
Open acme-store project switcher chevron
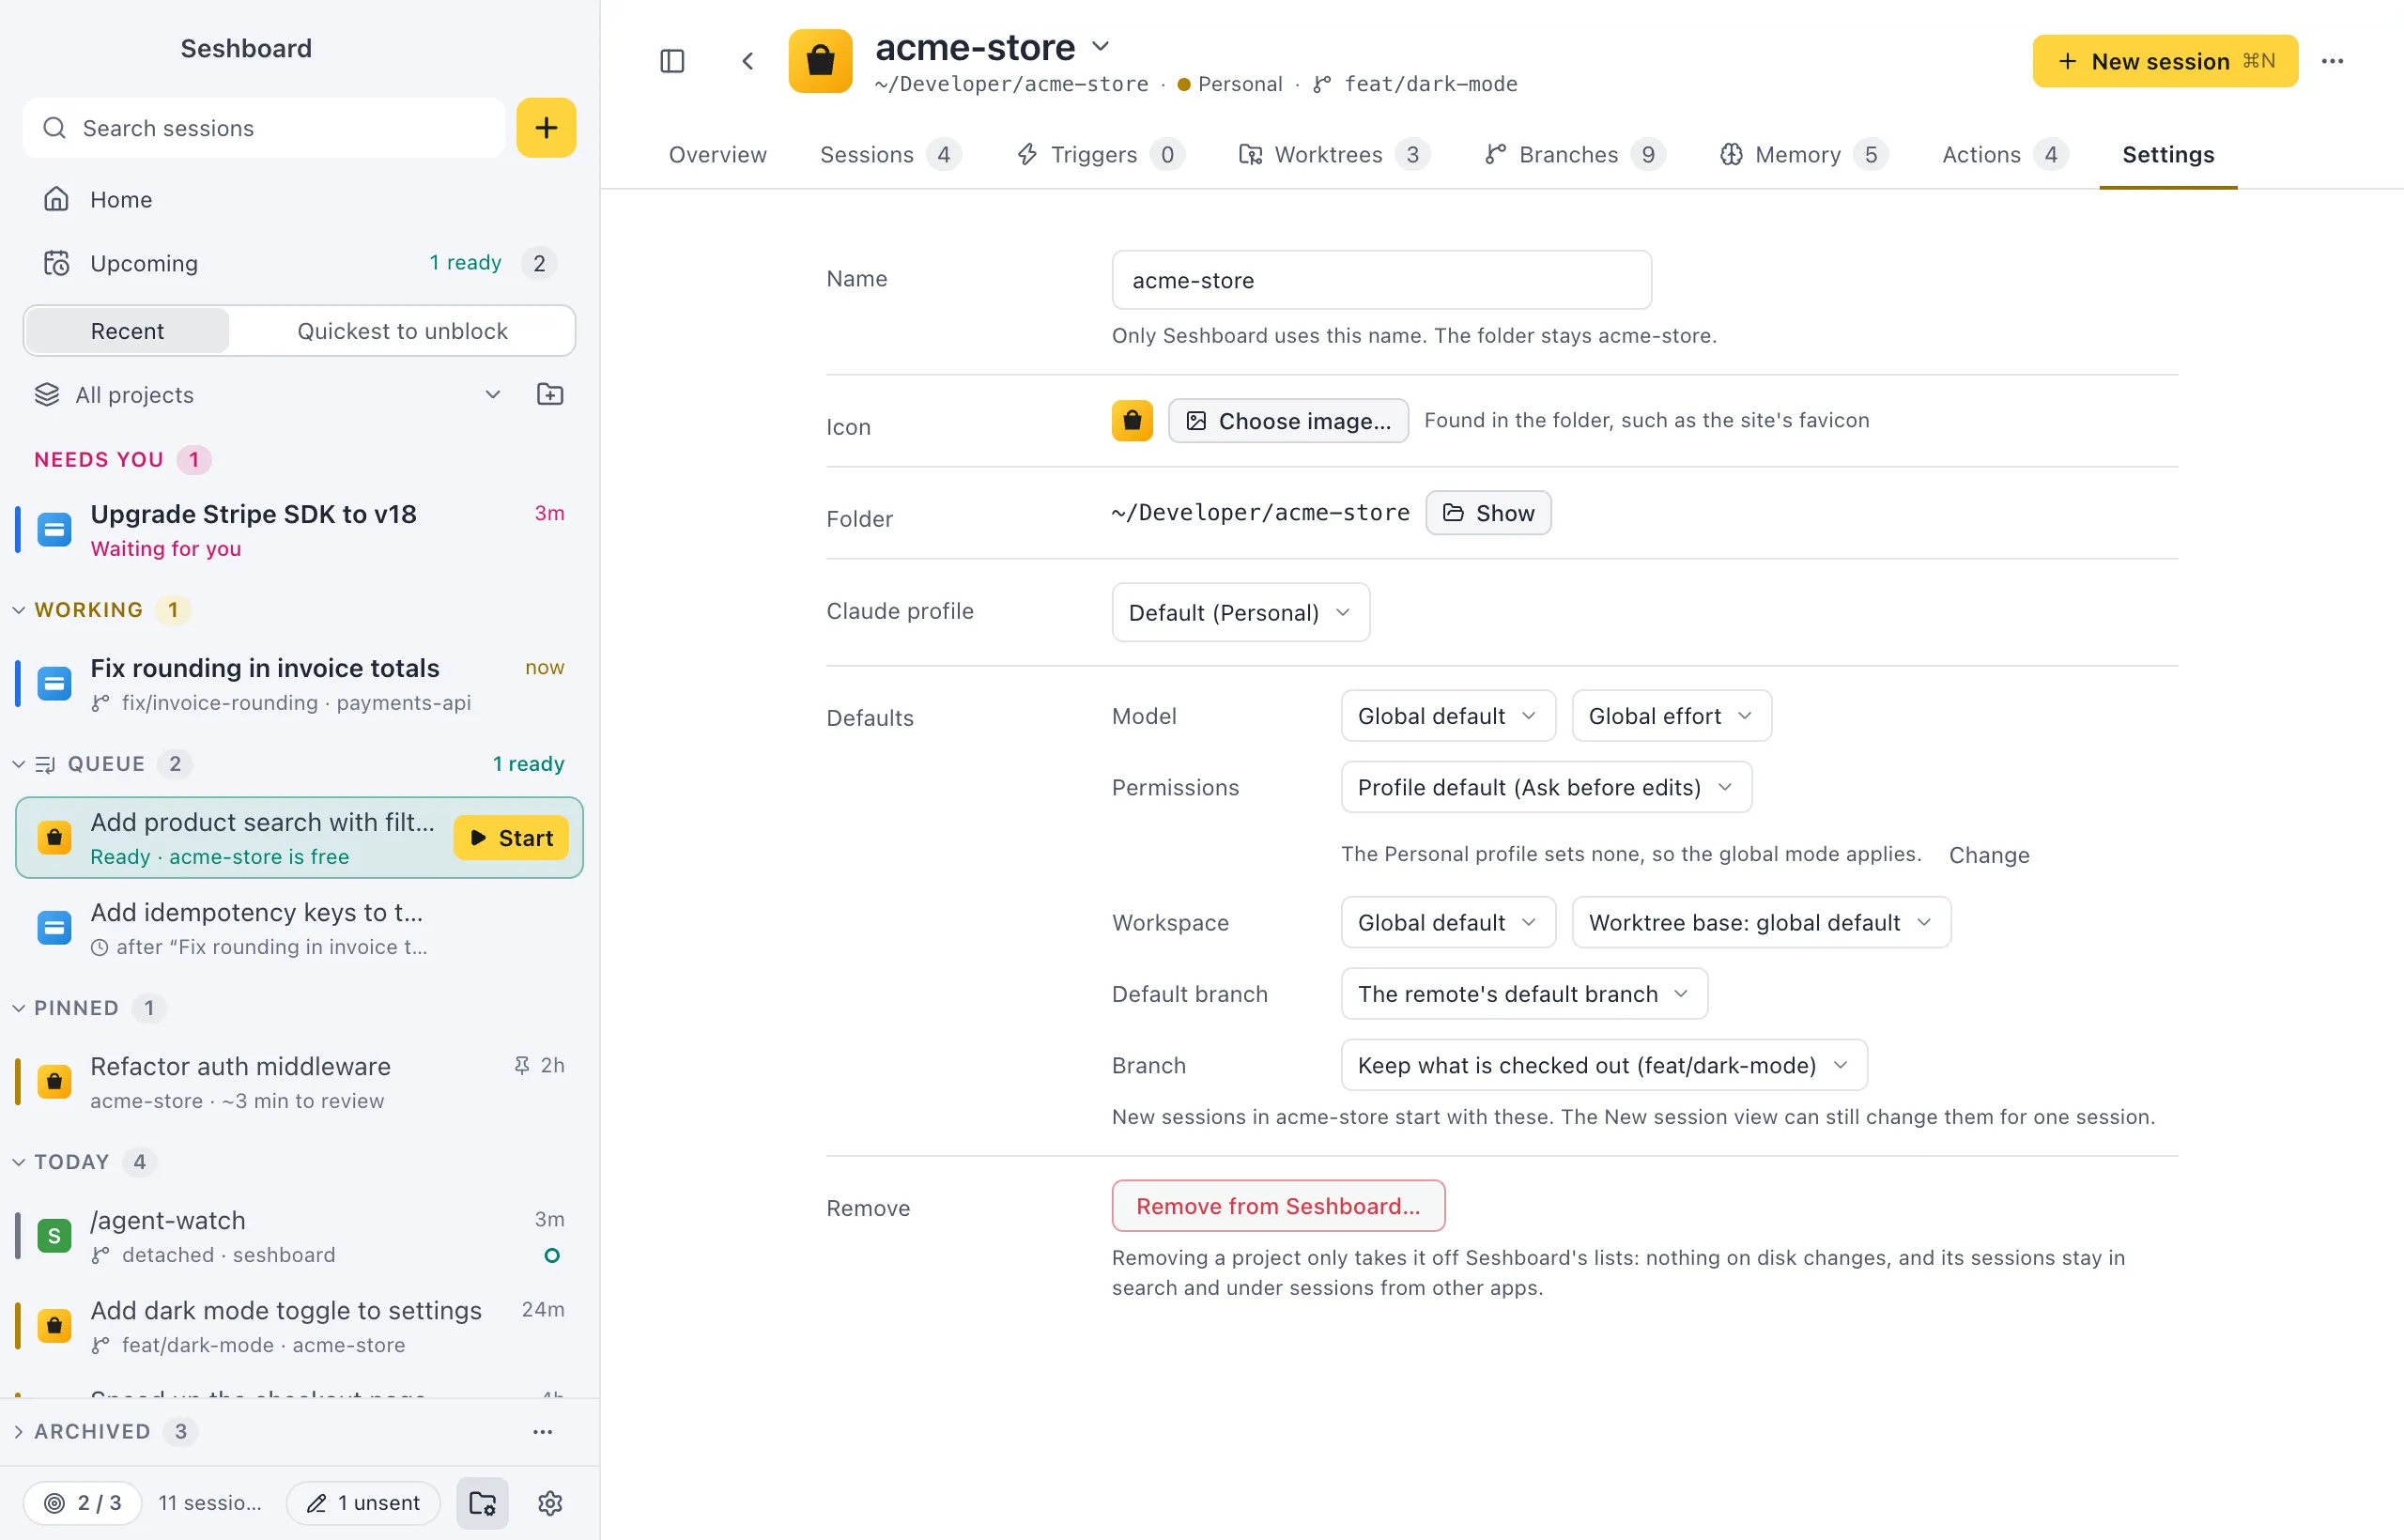(x=1101, y=46)
